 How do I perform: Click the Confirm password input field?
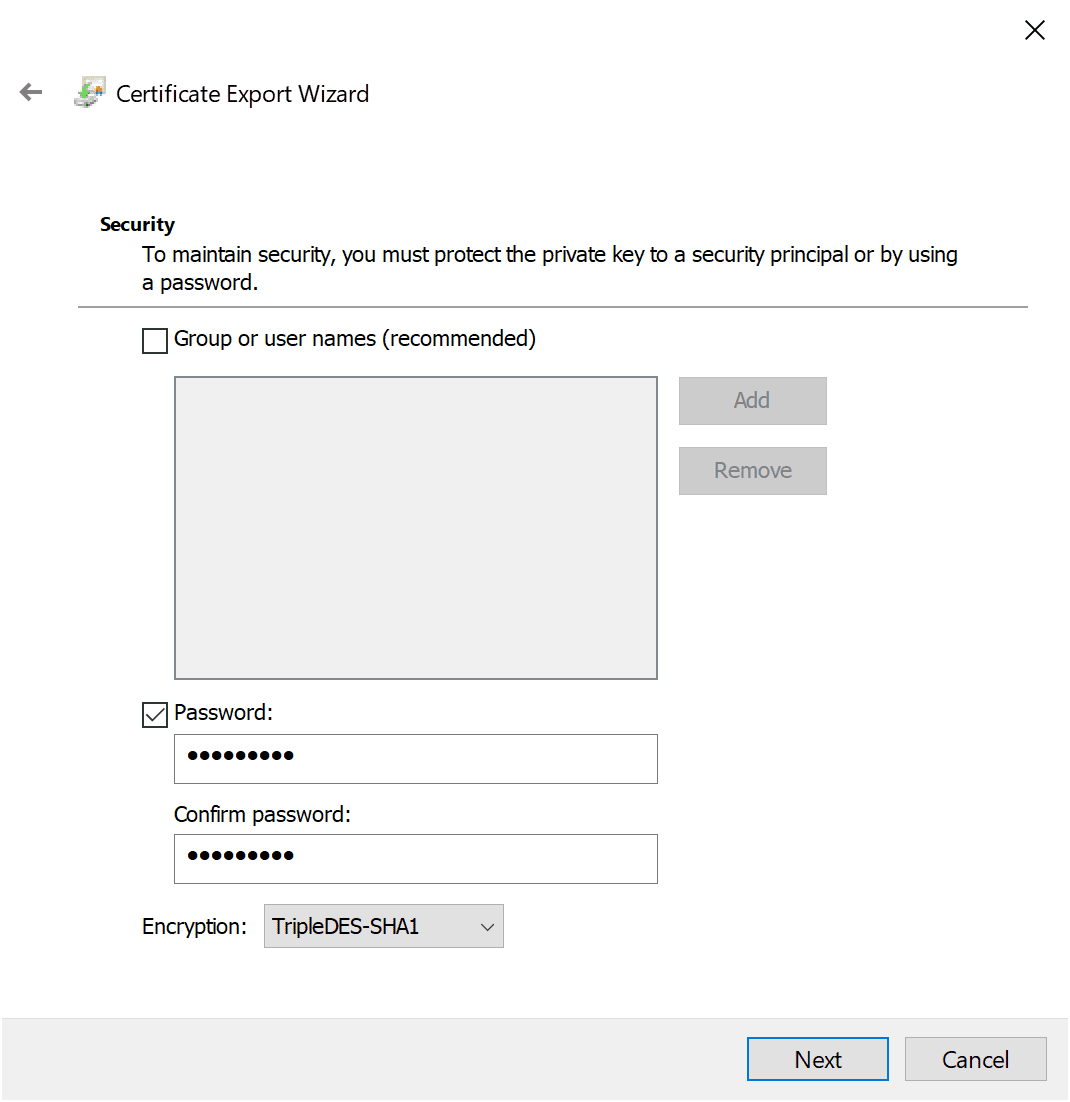click(415, 858)
